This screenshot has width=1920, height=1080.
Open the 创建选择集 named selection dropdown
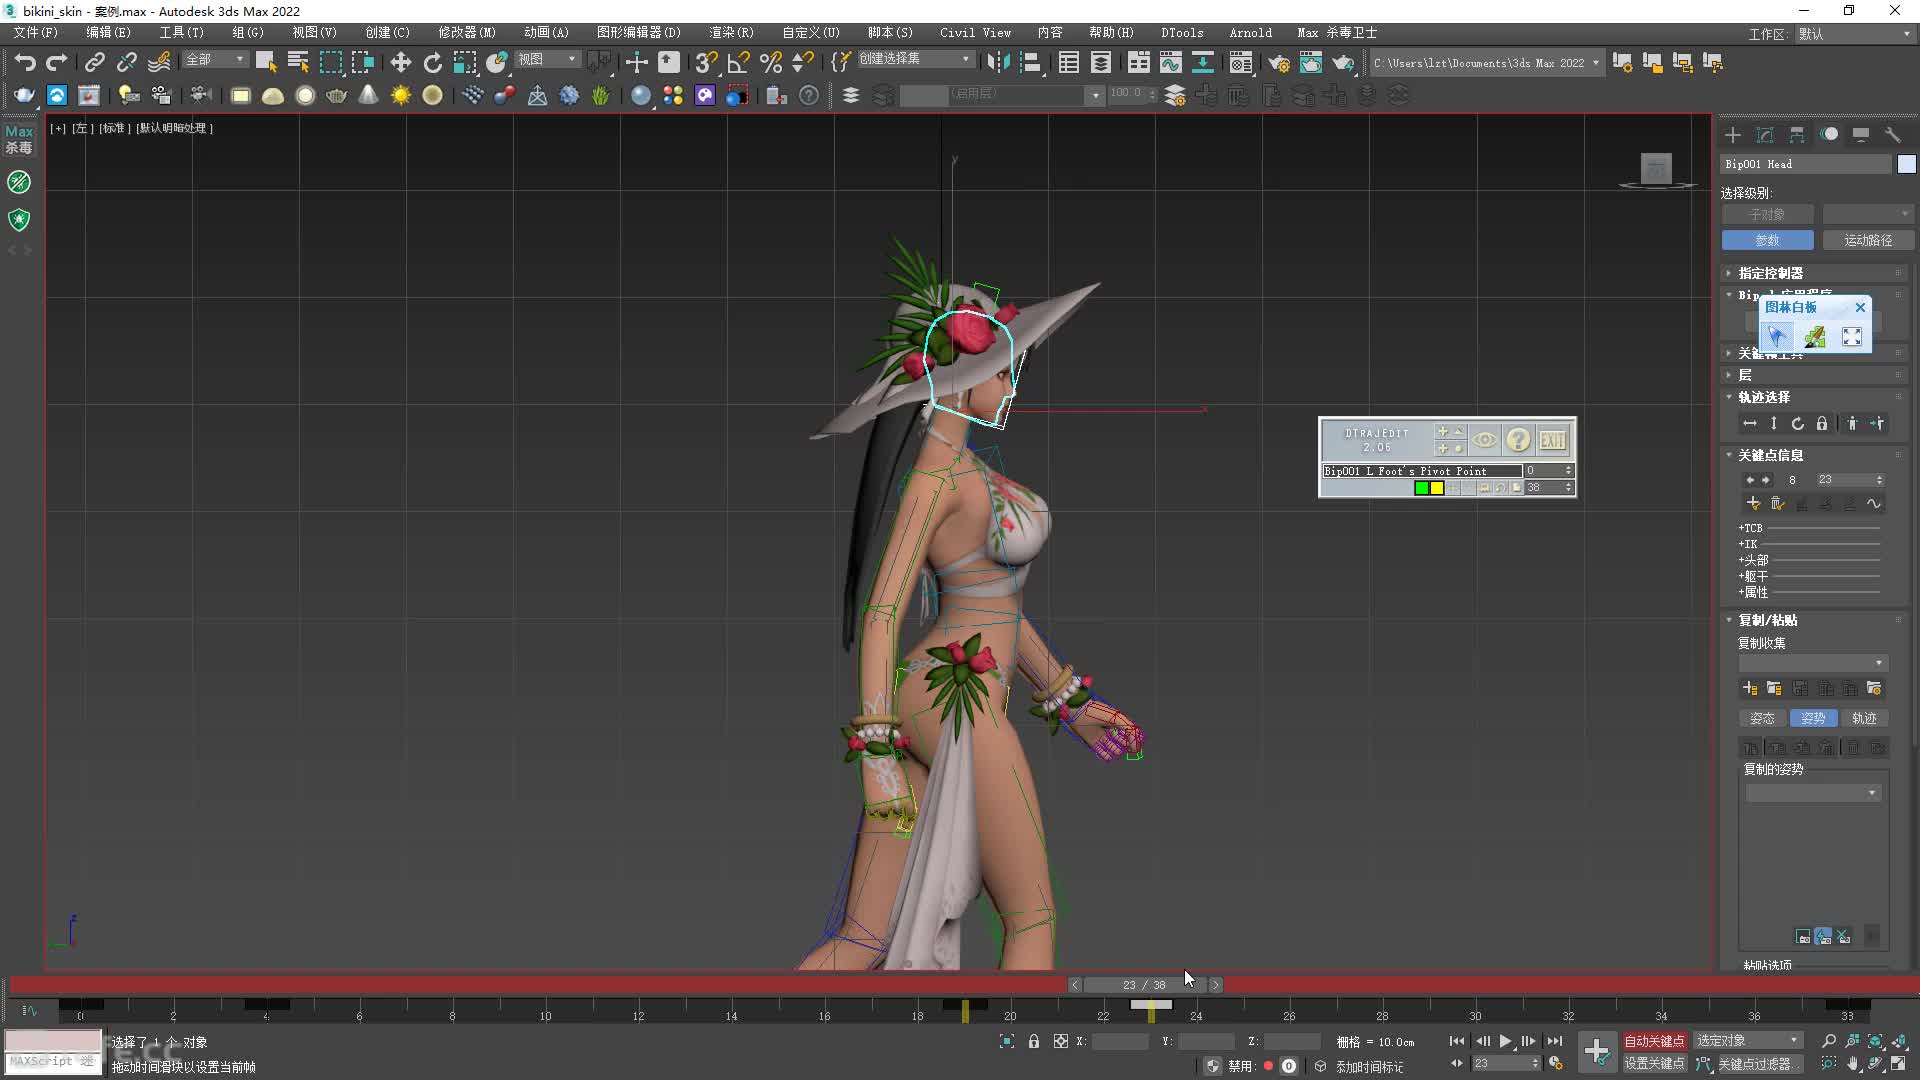915,59
